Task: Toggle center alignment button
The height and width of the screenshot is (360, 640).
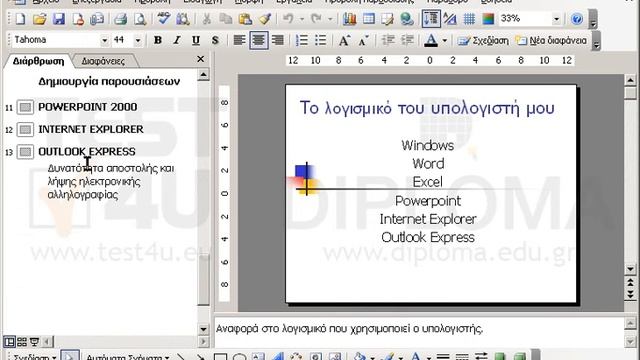Action: 259,40
